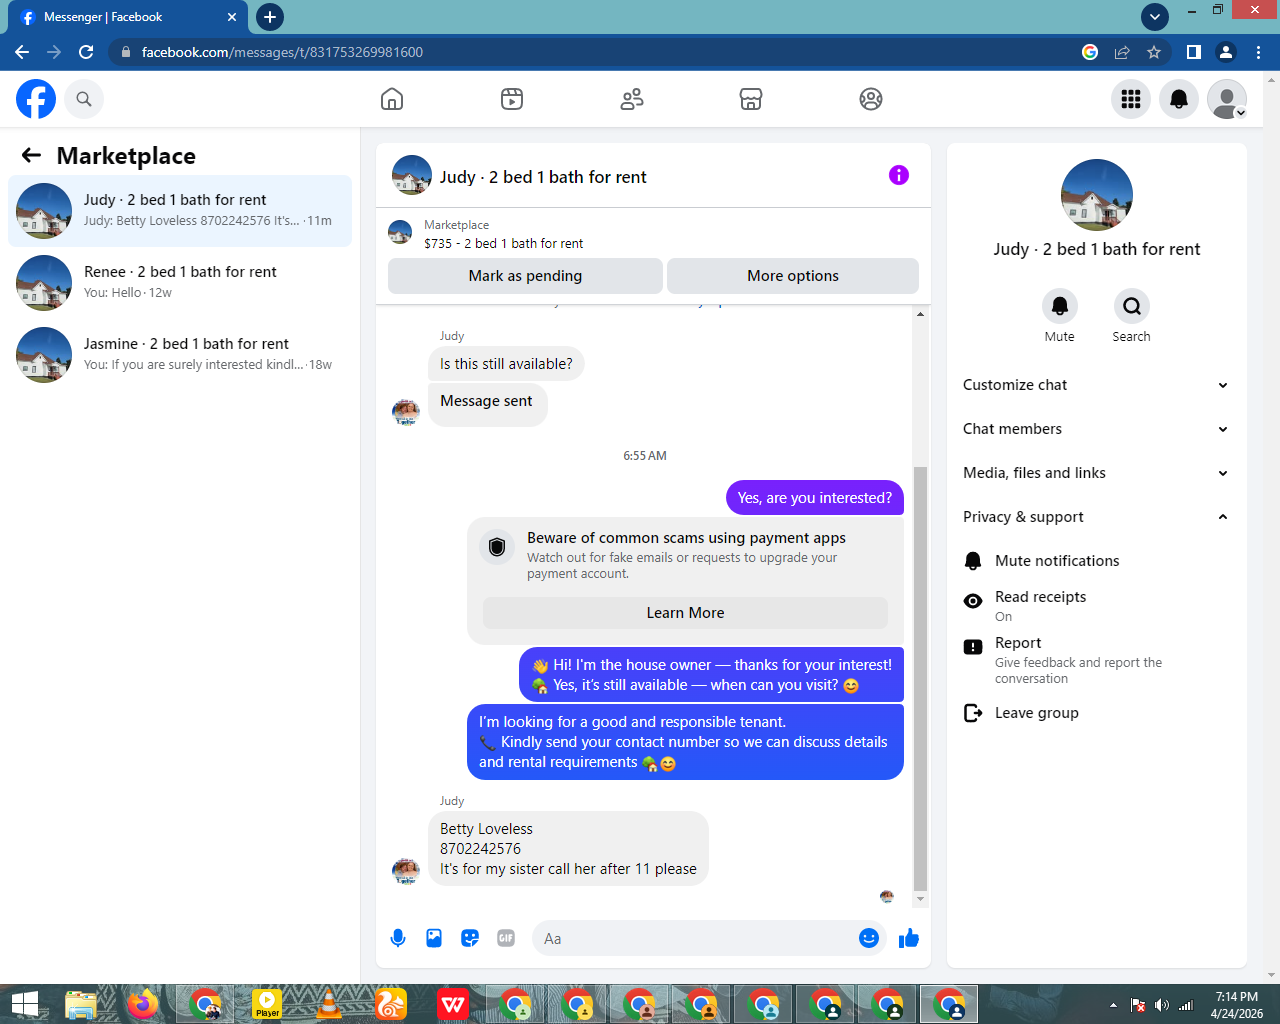This screenshot has width=1280, height=1024.
Task: Open More options for the listing
Action: click(x=793, y=276)
